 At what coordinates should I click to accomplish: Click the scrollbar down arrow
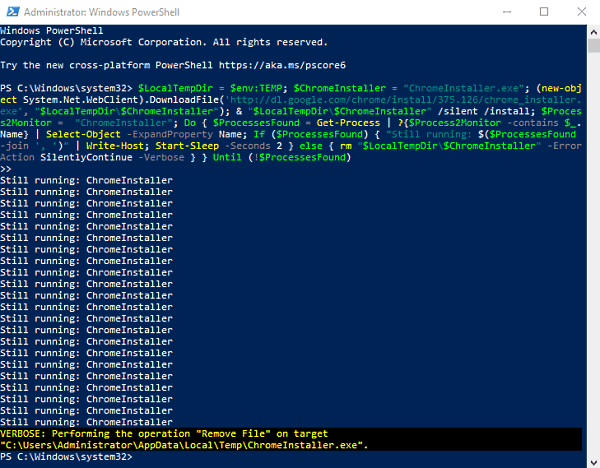592,460
